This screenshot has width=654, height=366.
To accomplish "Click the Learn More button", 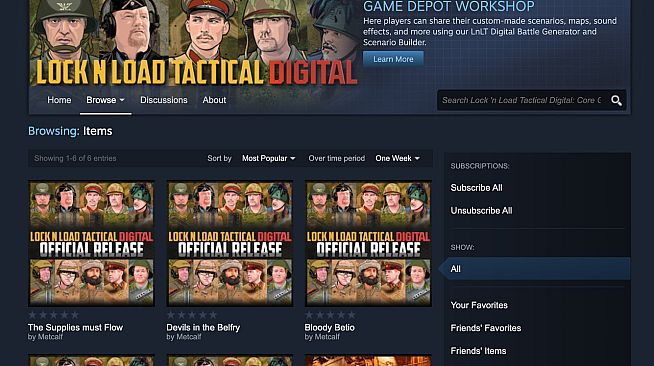I will pos(393,59).
